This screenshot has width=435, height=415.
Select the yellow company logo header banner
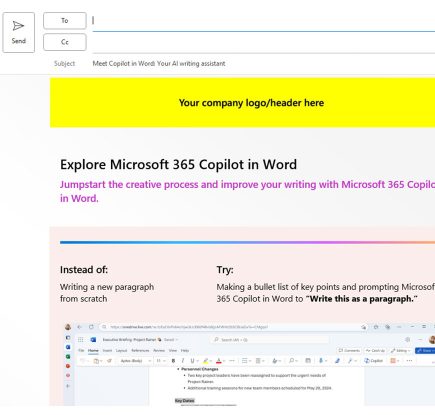pyautogui.click(x=242, y=103)
